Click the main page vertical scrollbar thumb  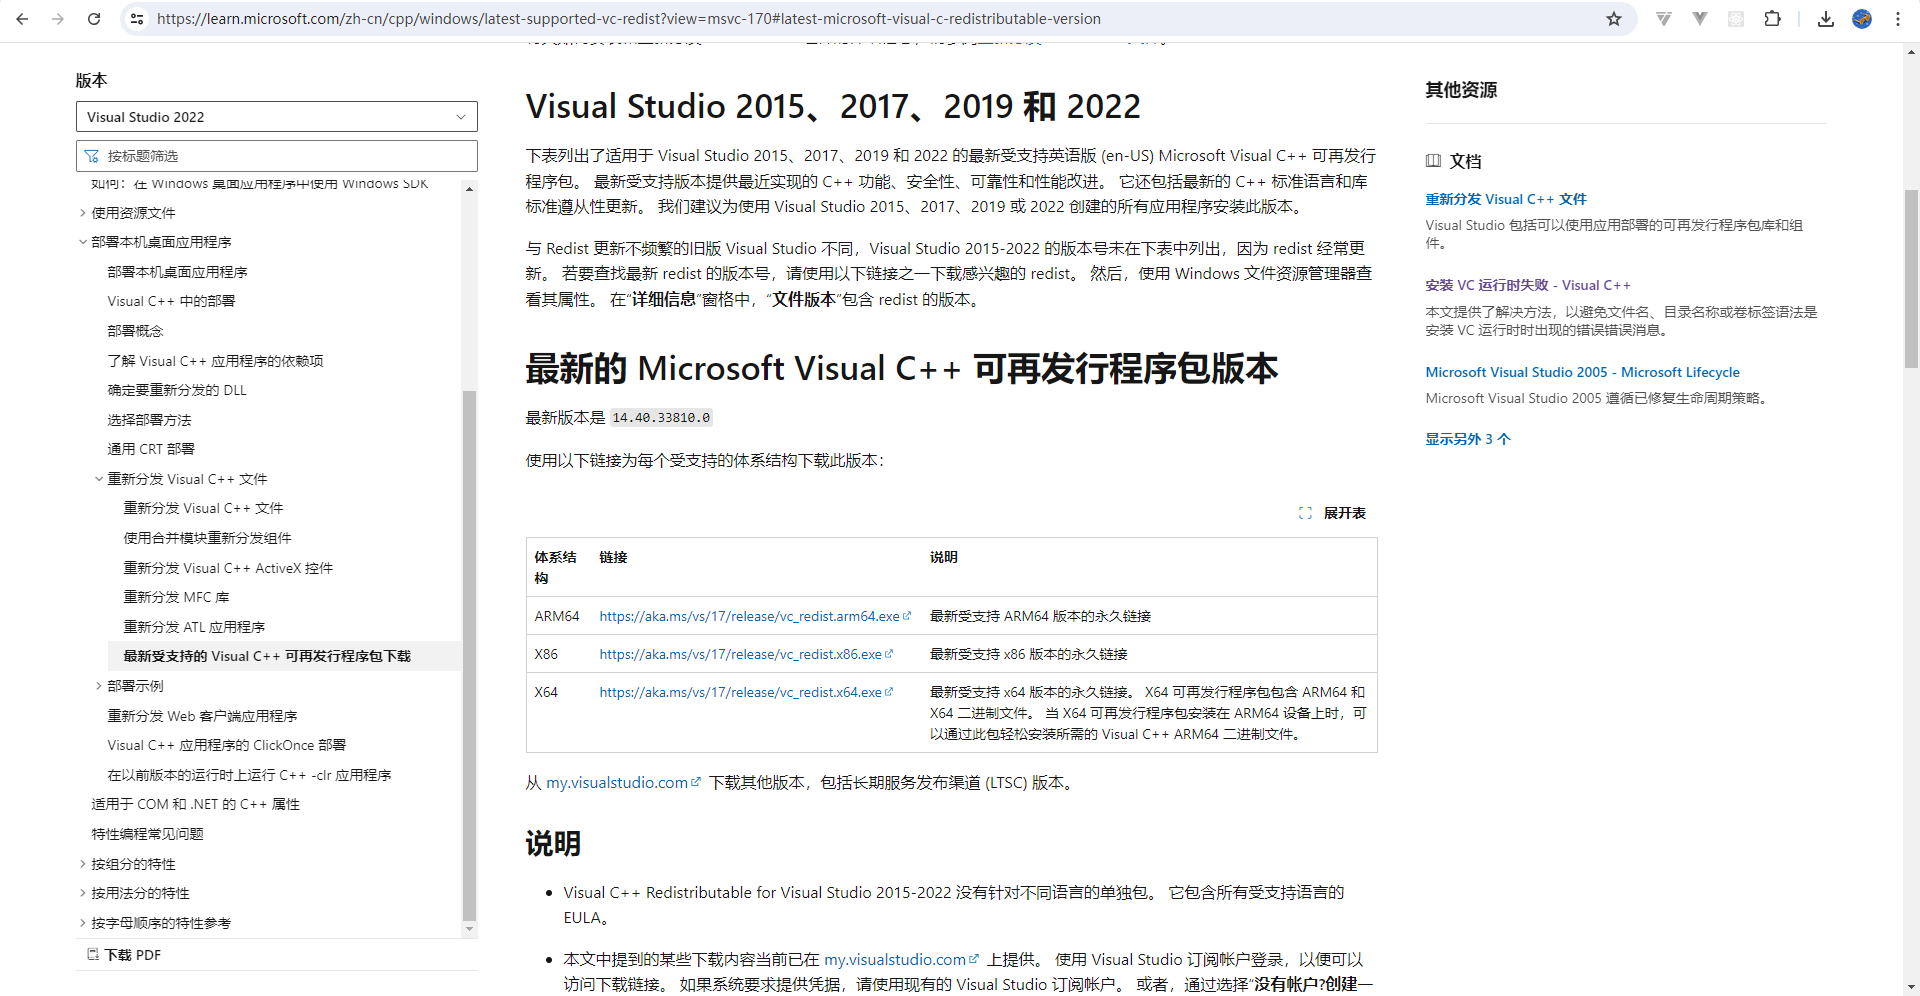point(1911,279)
